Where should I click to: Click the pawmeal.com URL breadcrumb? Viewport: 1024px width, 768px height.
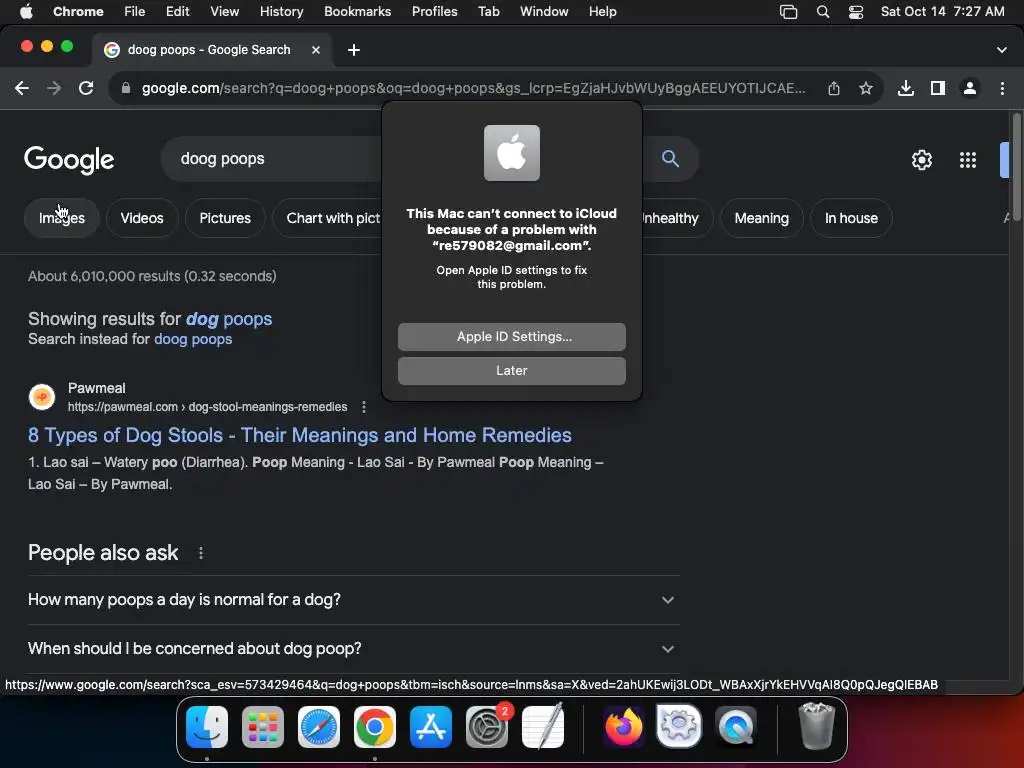coord(208,407)
